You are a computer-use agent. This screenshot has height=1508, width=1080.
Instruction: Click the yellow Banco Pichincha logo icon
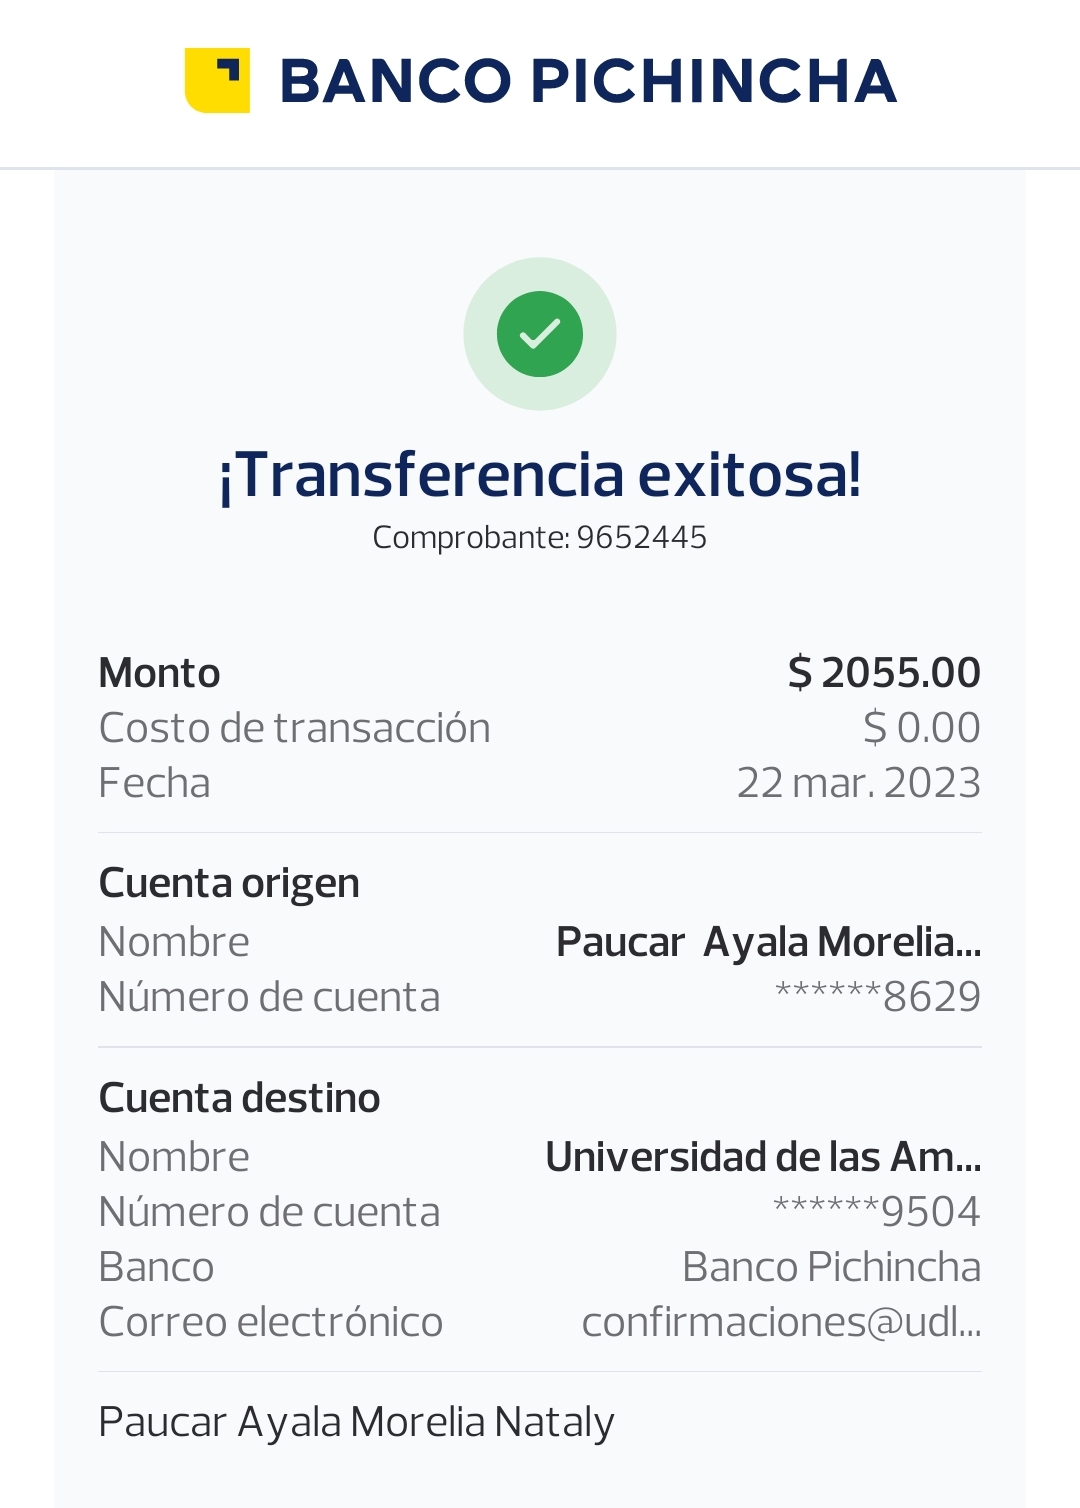click(x=217, y=80)
